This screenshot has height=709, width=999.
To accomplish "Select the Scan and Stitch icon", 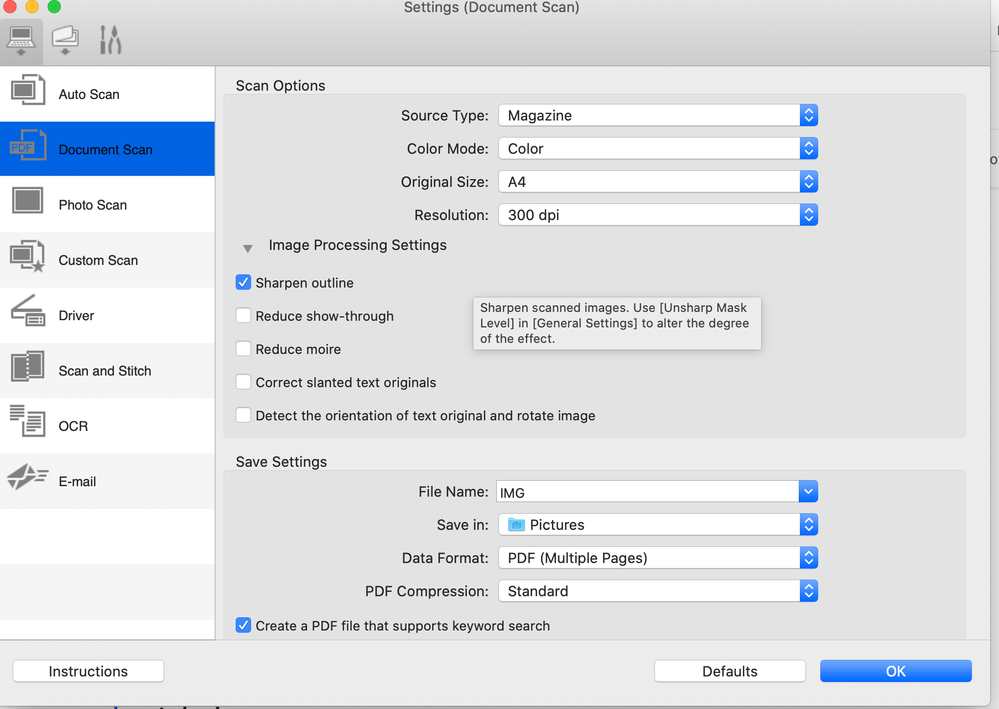I will [x=28, y=368].
